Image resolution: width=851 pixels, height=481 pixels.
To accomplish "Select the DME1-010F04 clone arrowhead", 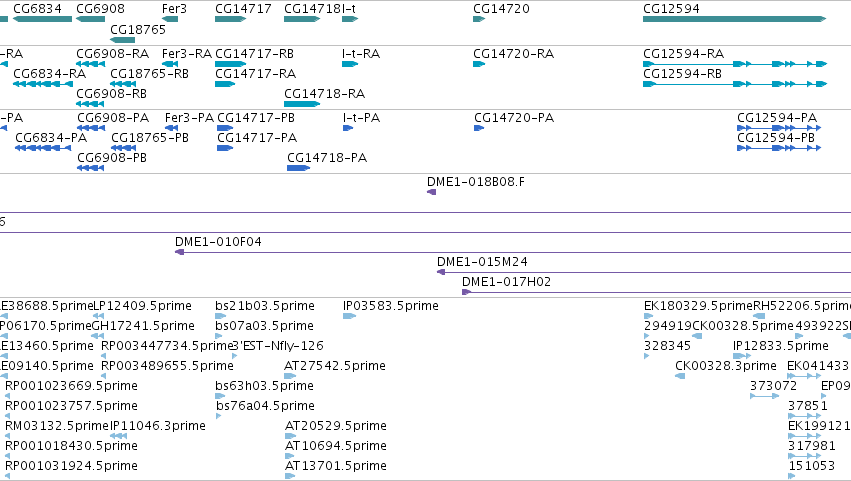I will pyautogui.click(x=180, y=252).
